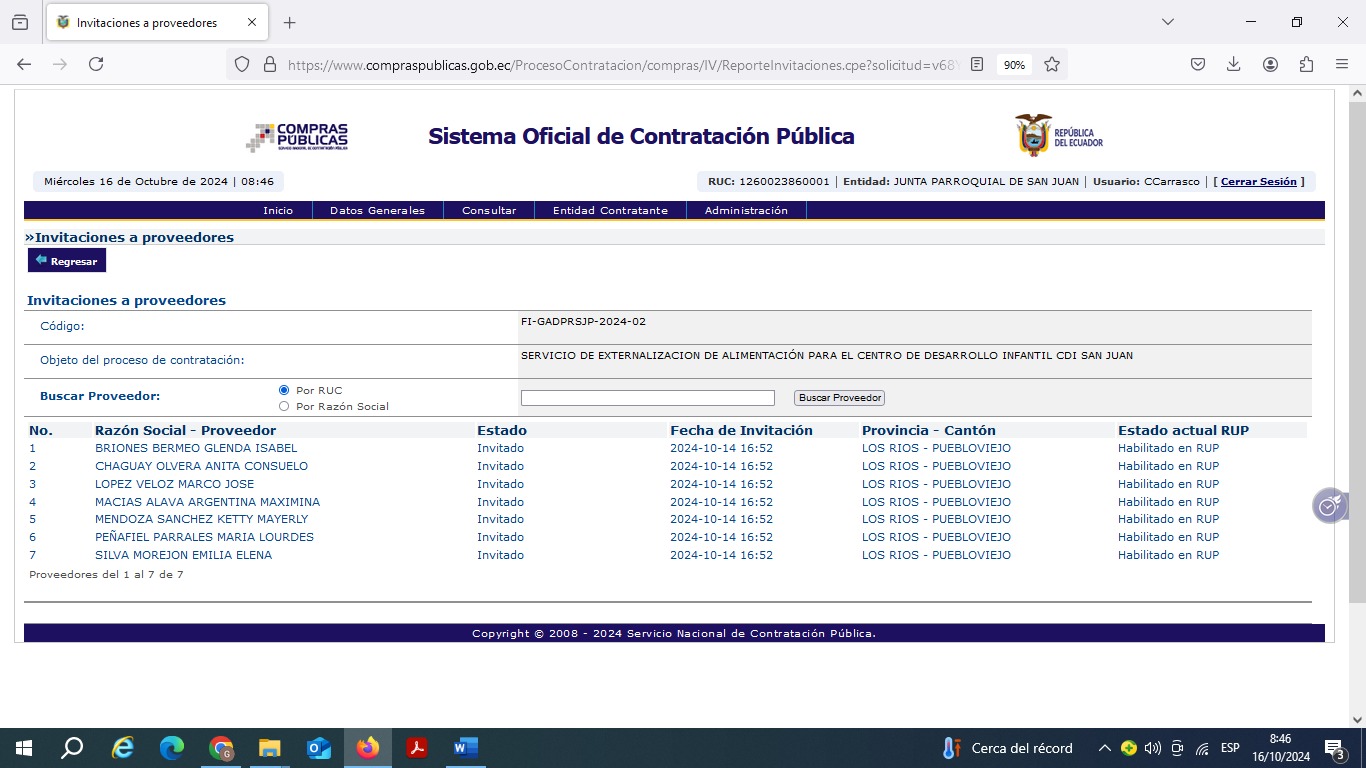This screenshot has width=1366, height=768.
Task: Click the provider search text field
Action: [x=647, y=398]
